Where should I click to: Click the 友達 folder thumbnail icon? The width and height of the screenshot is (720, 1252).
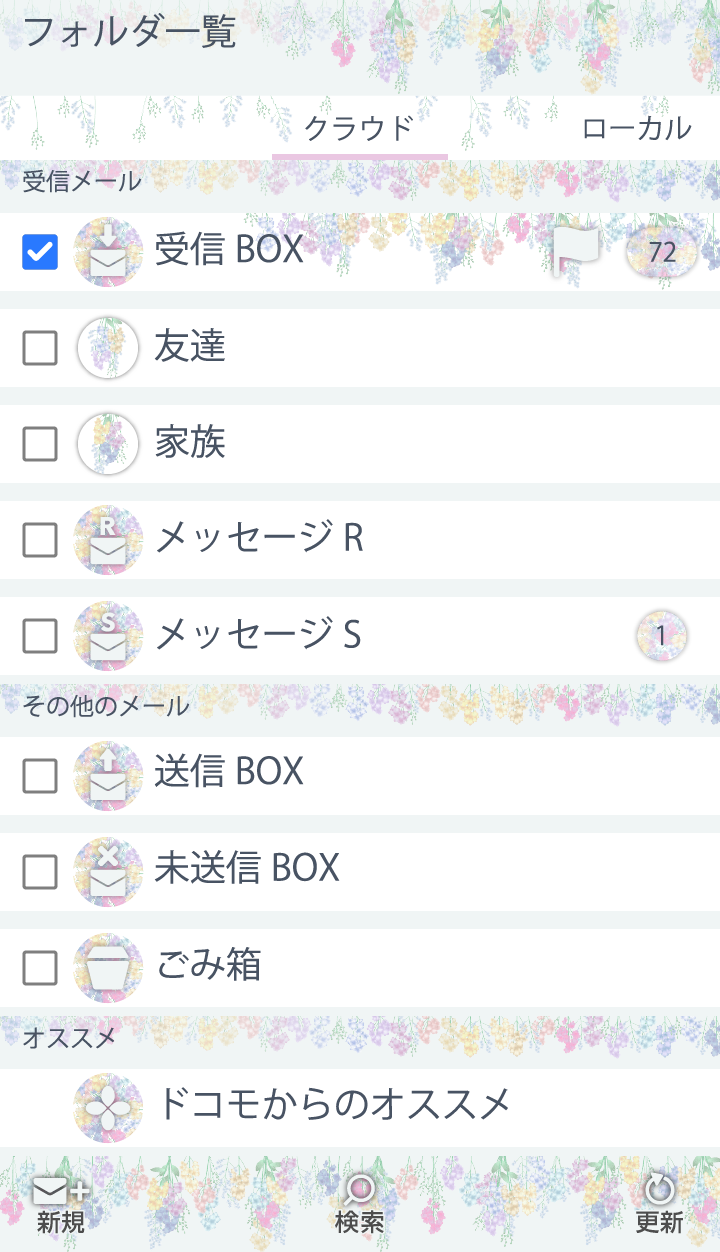[108, 347]
